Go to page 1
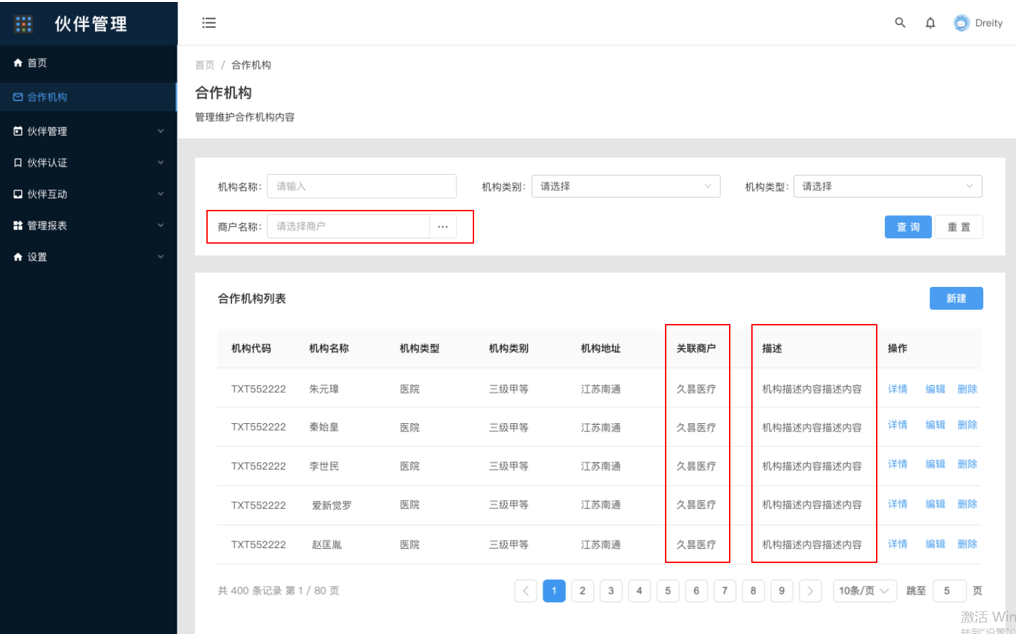Screen dimensions: 1016x634 554,591
